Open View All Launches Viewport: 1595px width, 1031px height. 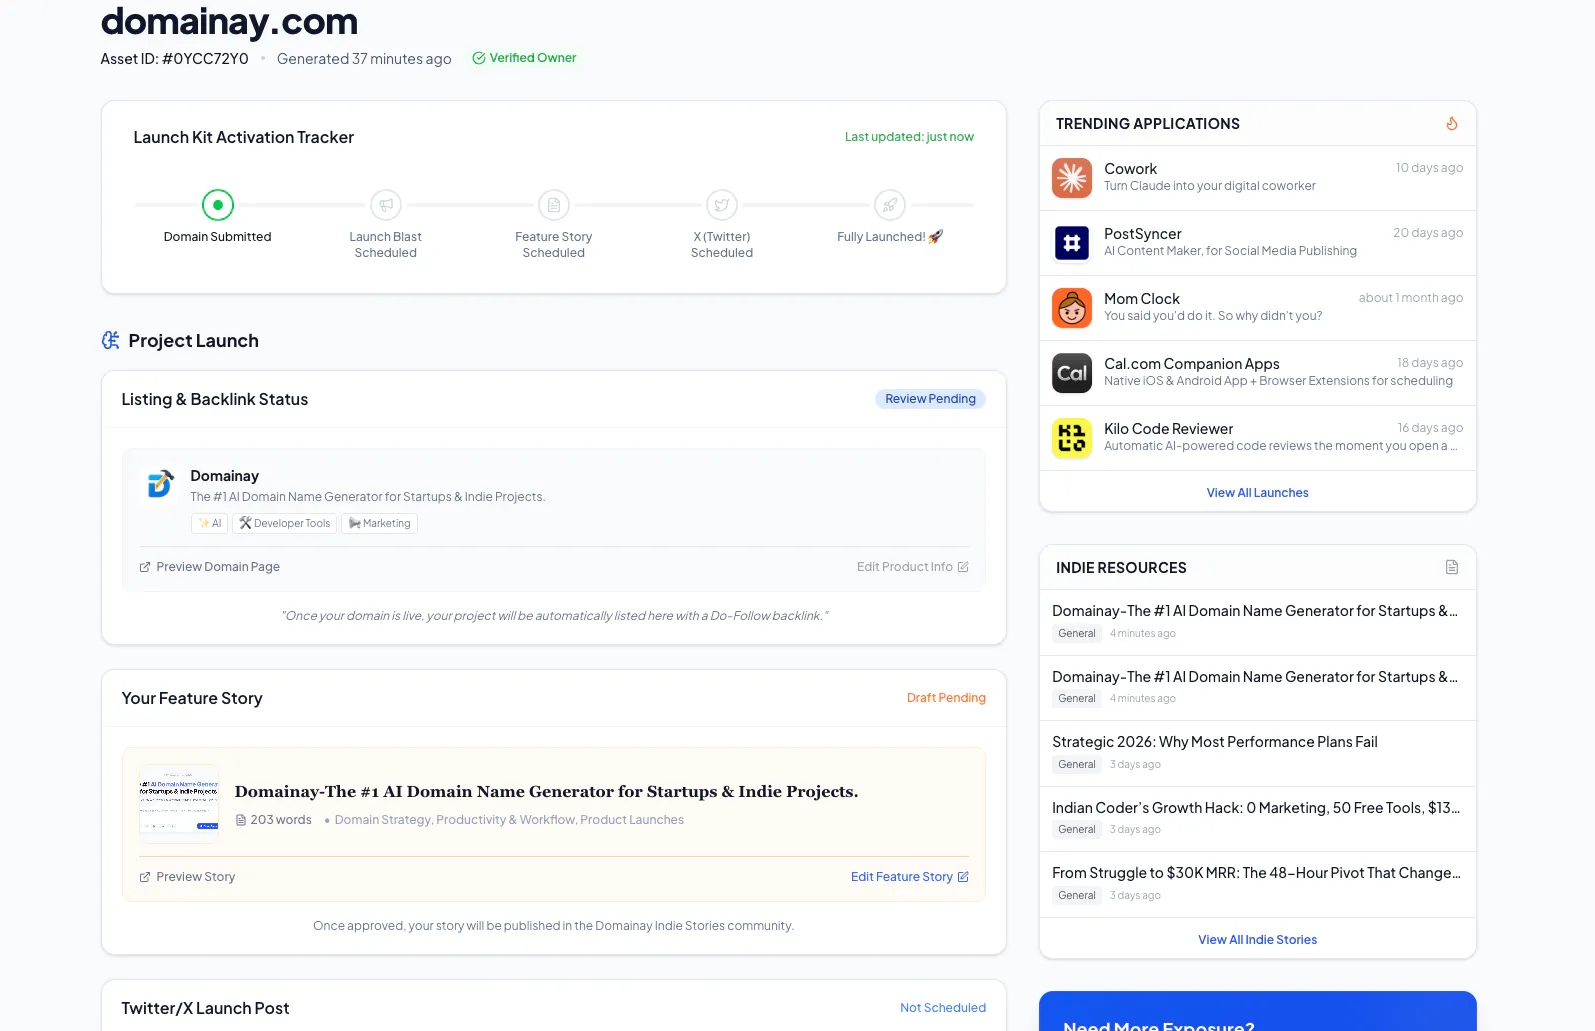tap(1257, 493)
